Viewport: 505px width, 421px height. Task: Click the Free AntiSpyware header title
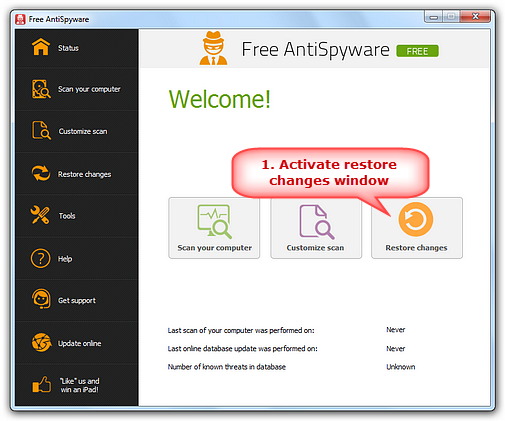point(315,50)
